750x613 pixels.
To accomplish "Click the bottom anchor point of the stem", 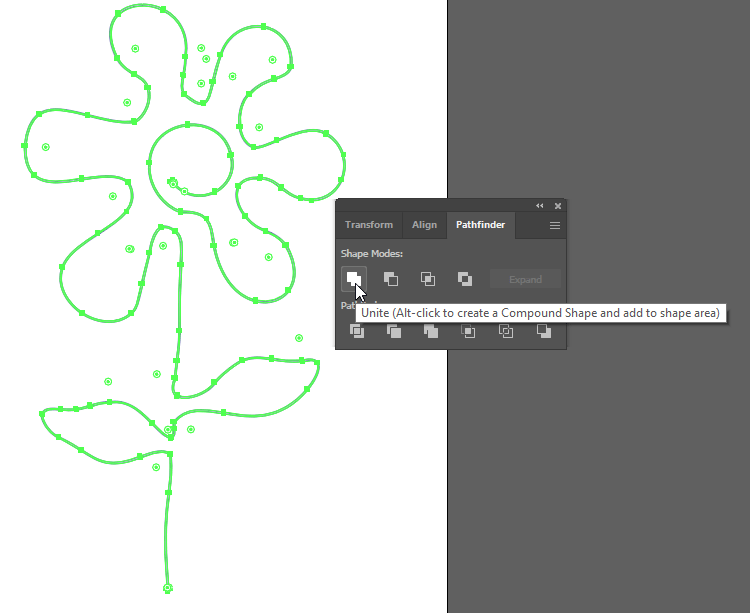I will pos(168,587).
